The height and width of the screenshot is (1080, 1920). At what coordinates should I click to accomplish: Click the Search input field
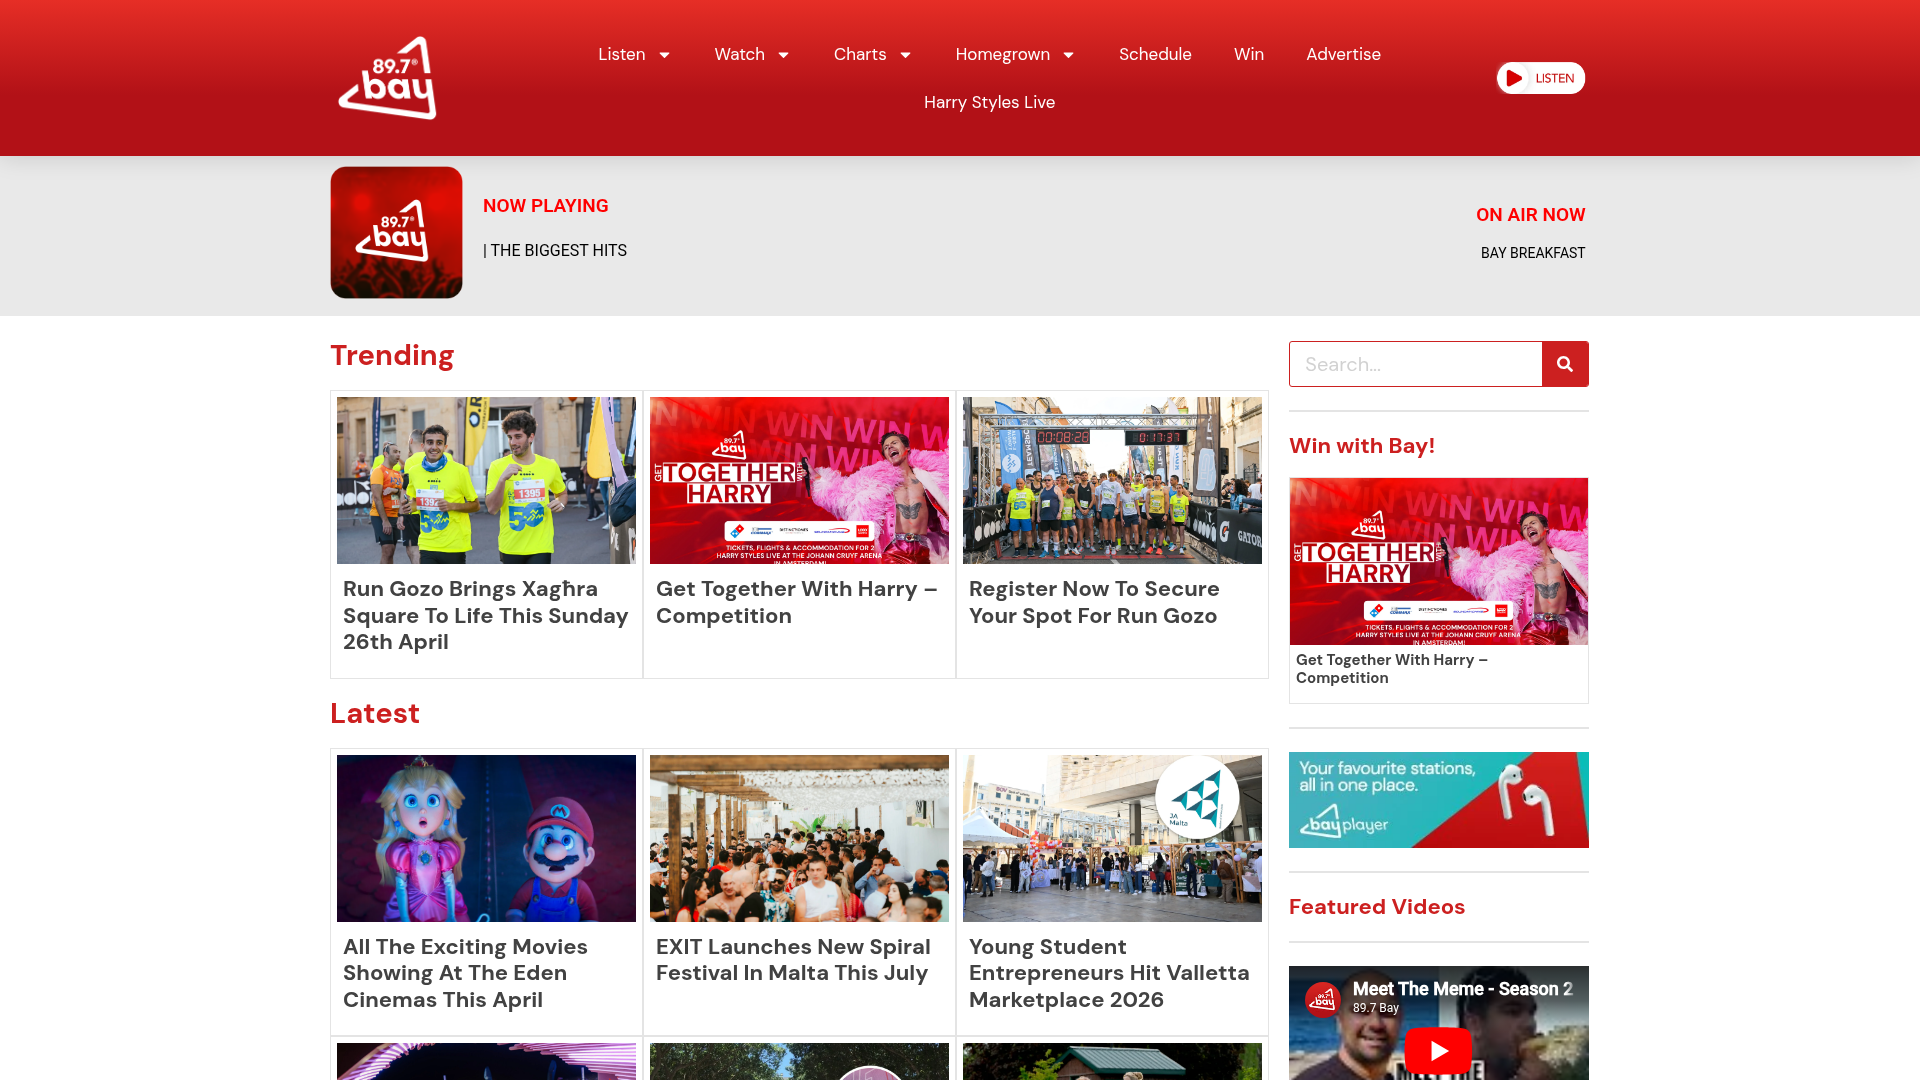point(1415,364)
